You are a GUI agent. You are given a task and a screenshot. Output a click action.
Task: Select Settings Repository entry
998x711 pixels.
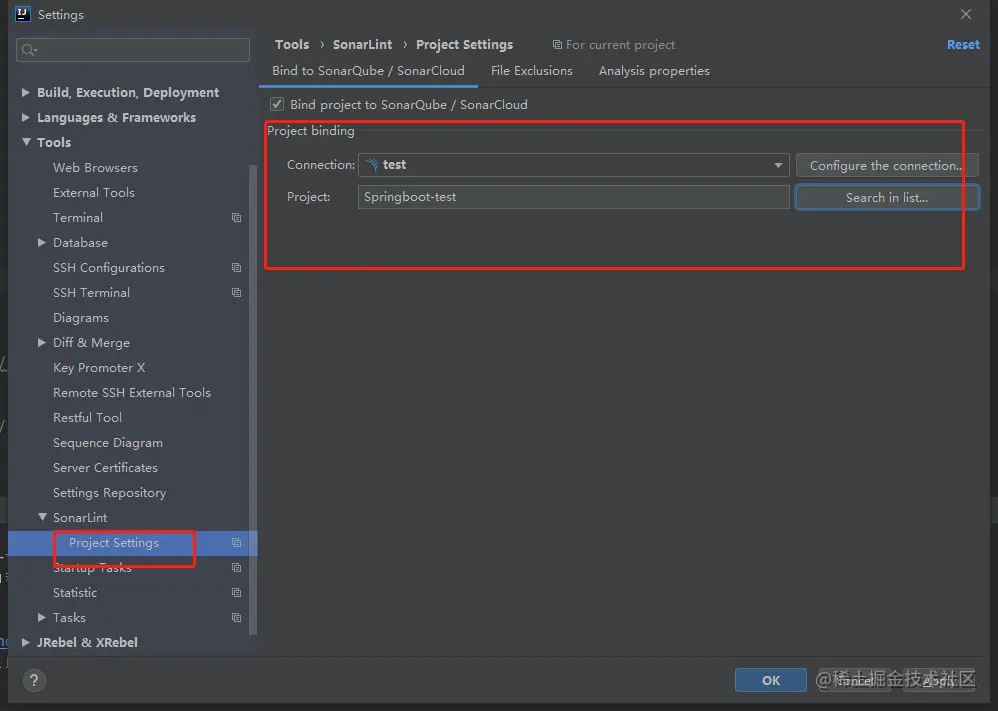click(109, 493)
